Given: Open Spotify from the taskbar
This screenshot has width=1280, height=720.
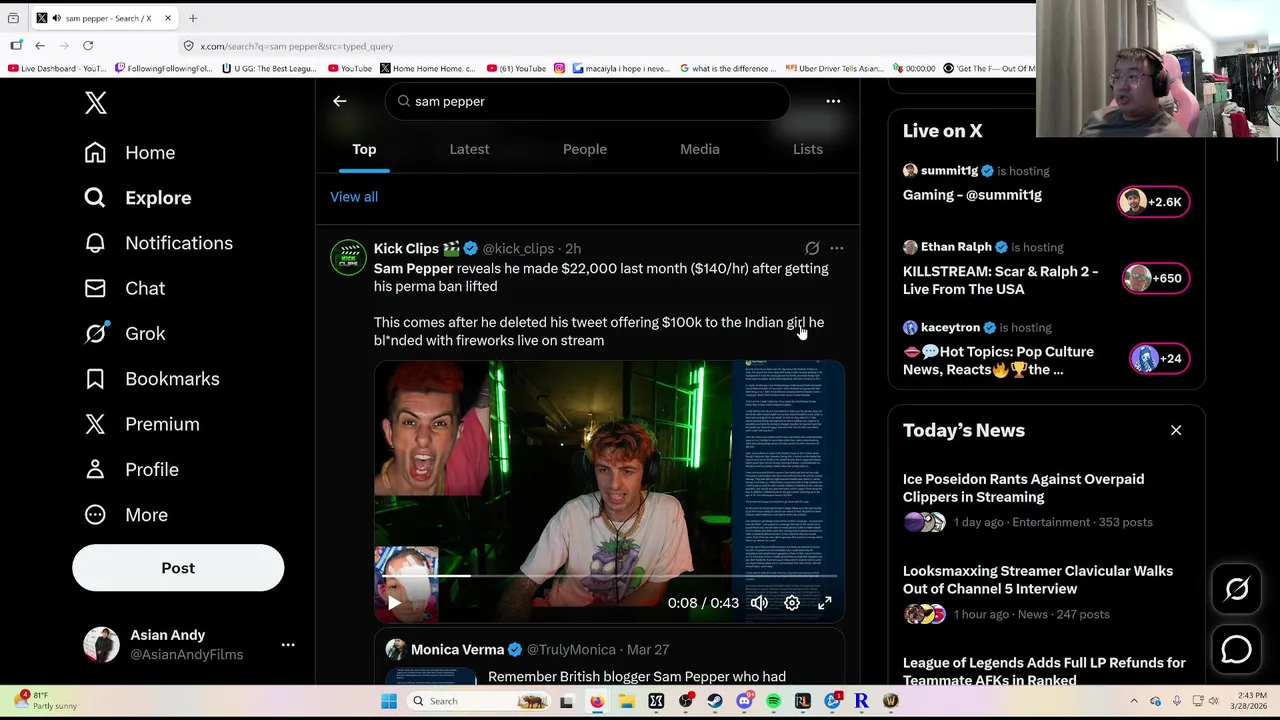Looking at the screenshot, I should [774, 701].
